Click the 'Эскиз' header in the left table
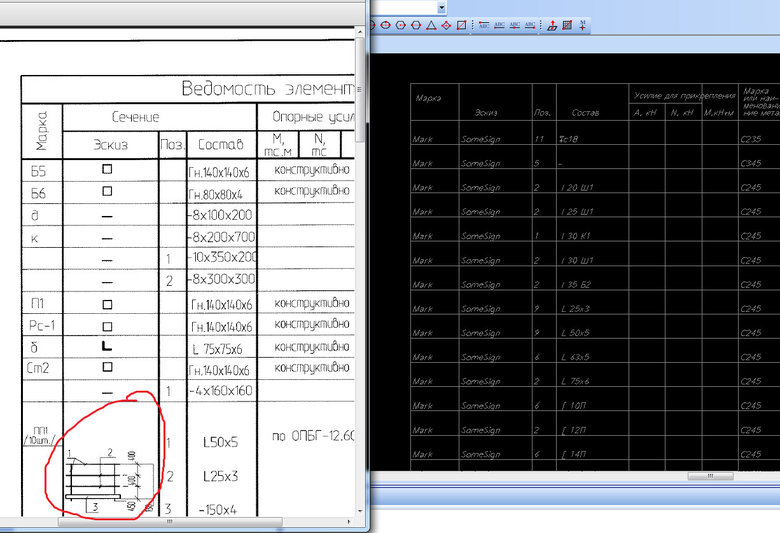 [110, 145]
